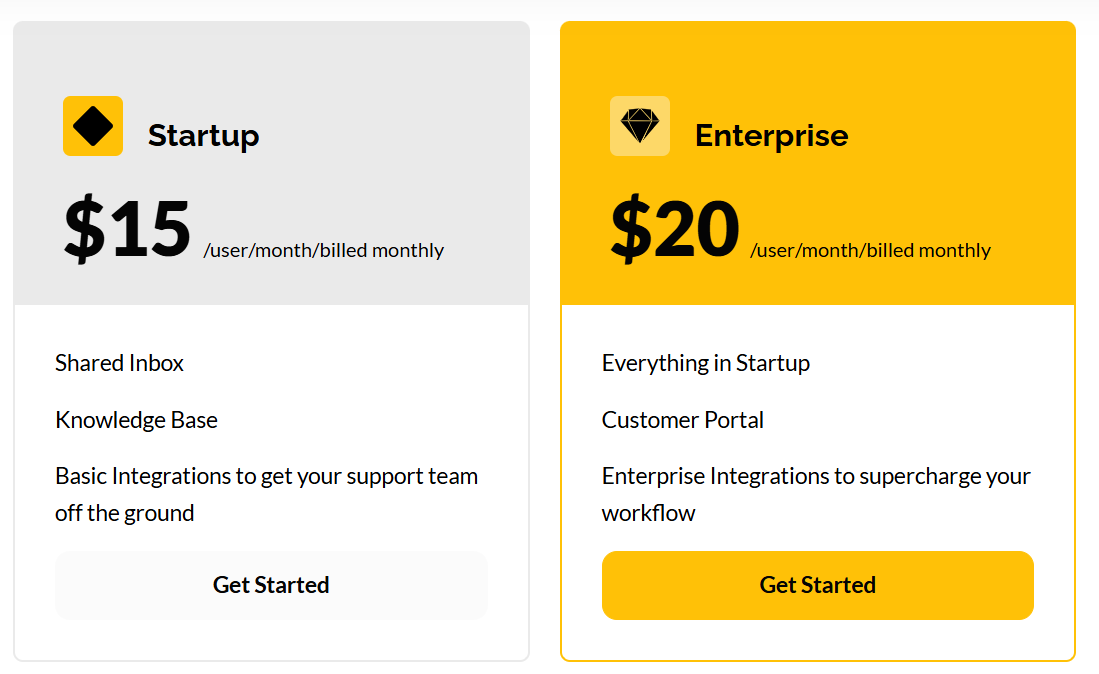Select the Startup plan title
Viewport: 1099px width, 674px height.
point(203,135)
